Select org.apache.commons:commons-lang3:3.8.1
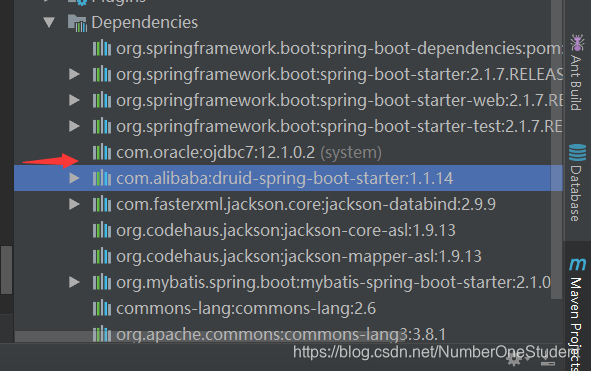591x371 pixels. [x=281, y=335]
